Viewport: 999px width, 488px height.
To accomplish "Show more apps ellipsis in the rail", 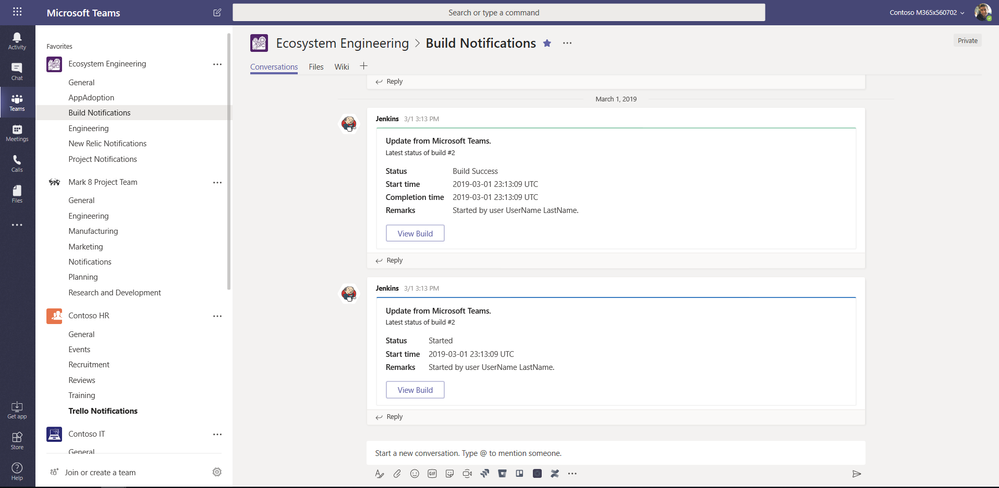I will coord(17,225).
